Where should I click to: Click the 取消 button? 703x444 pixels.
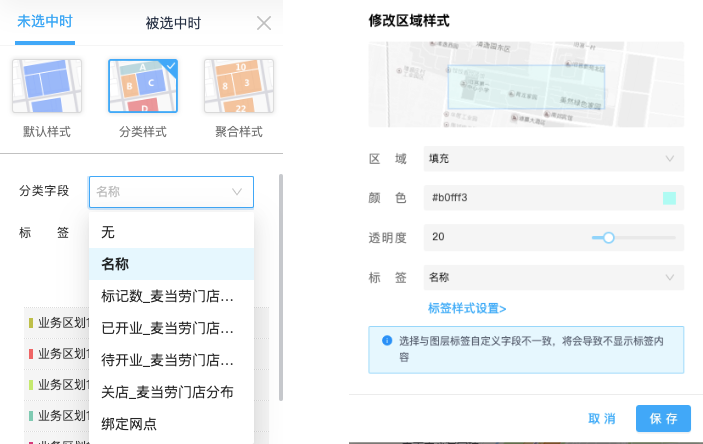tap(602, 418)
